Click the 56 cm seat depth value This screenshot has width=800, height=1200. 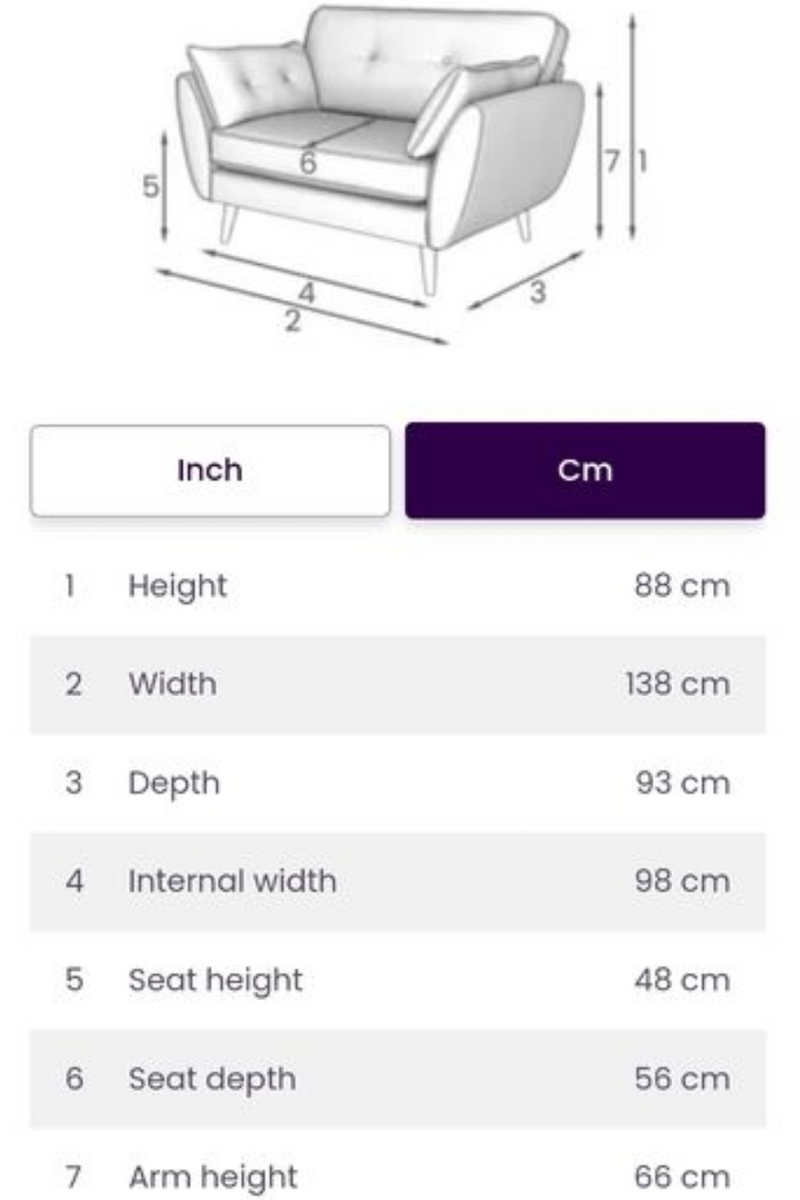point(682,1079)
